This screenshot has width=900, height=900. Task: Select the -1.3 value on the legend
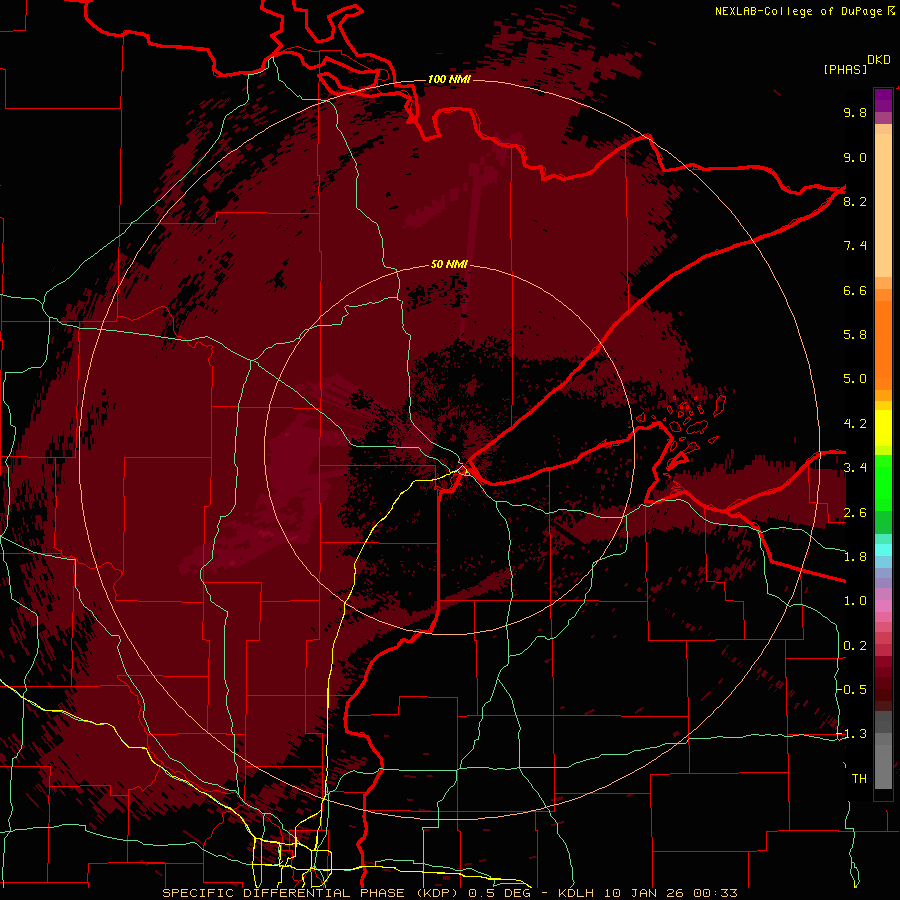pos(852,734)
